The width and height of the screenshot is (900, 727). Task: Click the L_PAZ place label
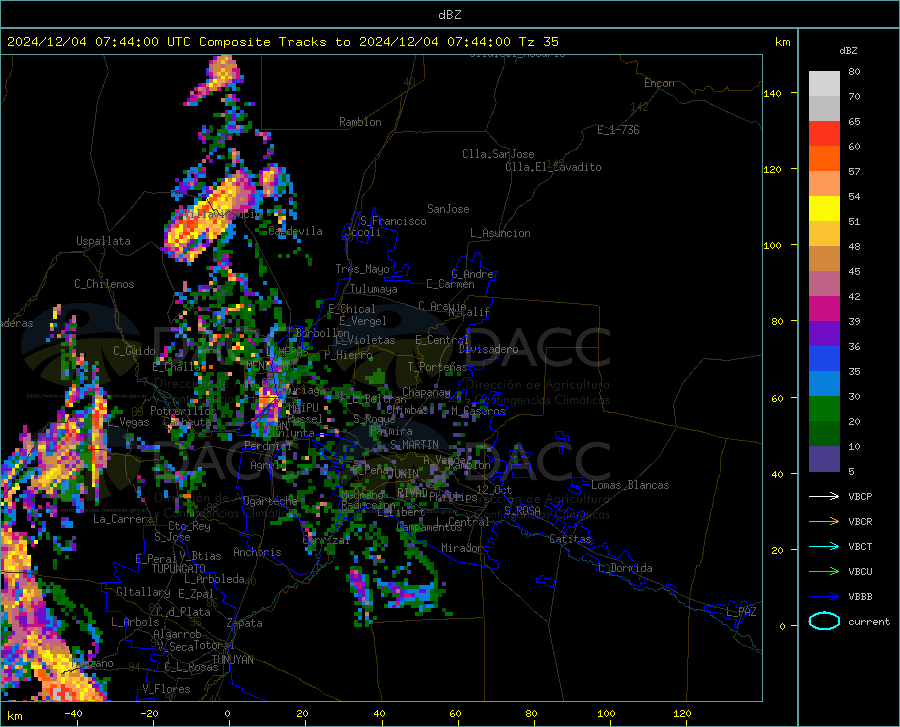pos(741,612)
